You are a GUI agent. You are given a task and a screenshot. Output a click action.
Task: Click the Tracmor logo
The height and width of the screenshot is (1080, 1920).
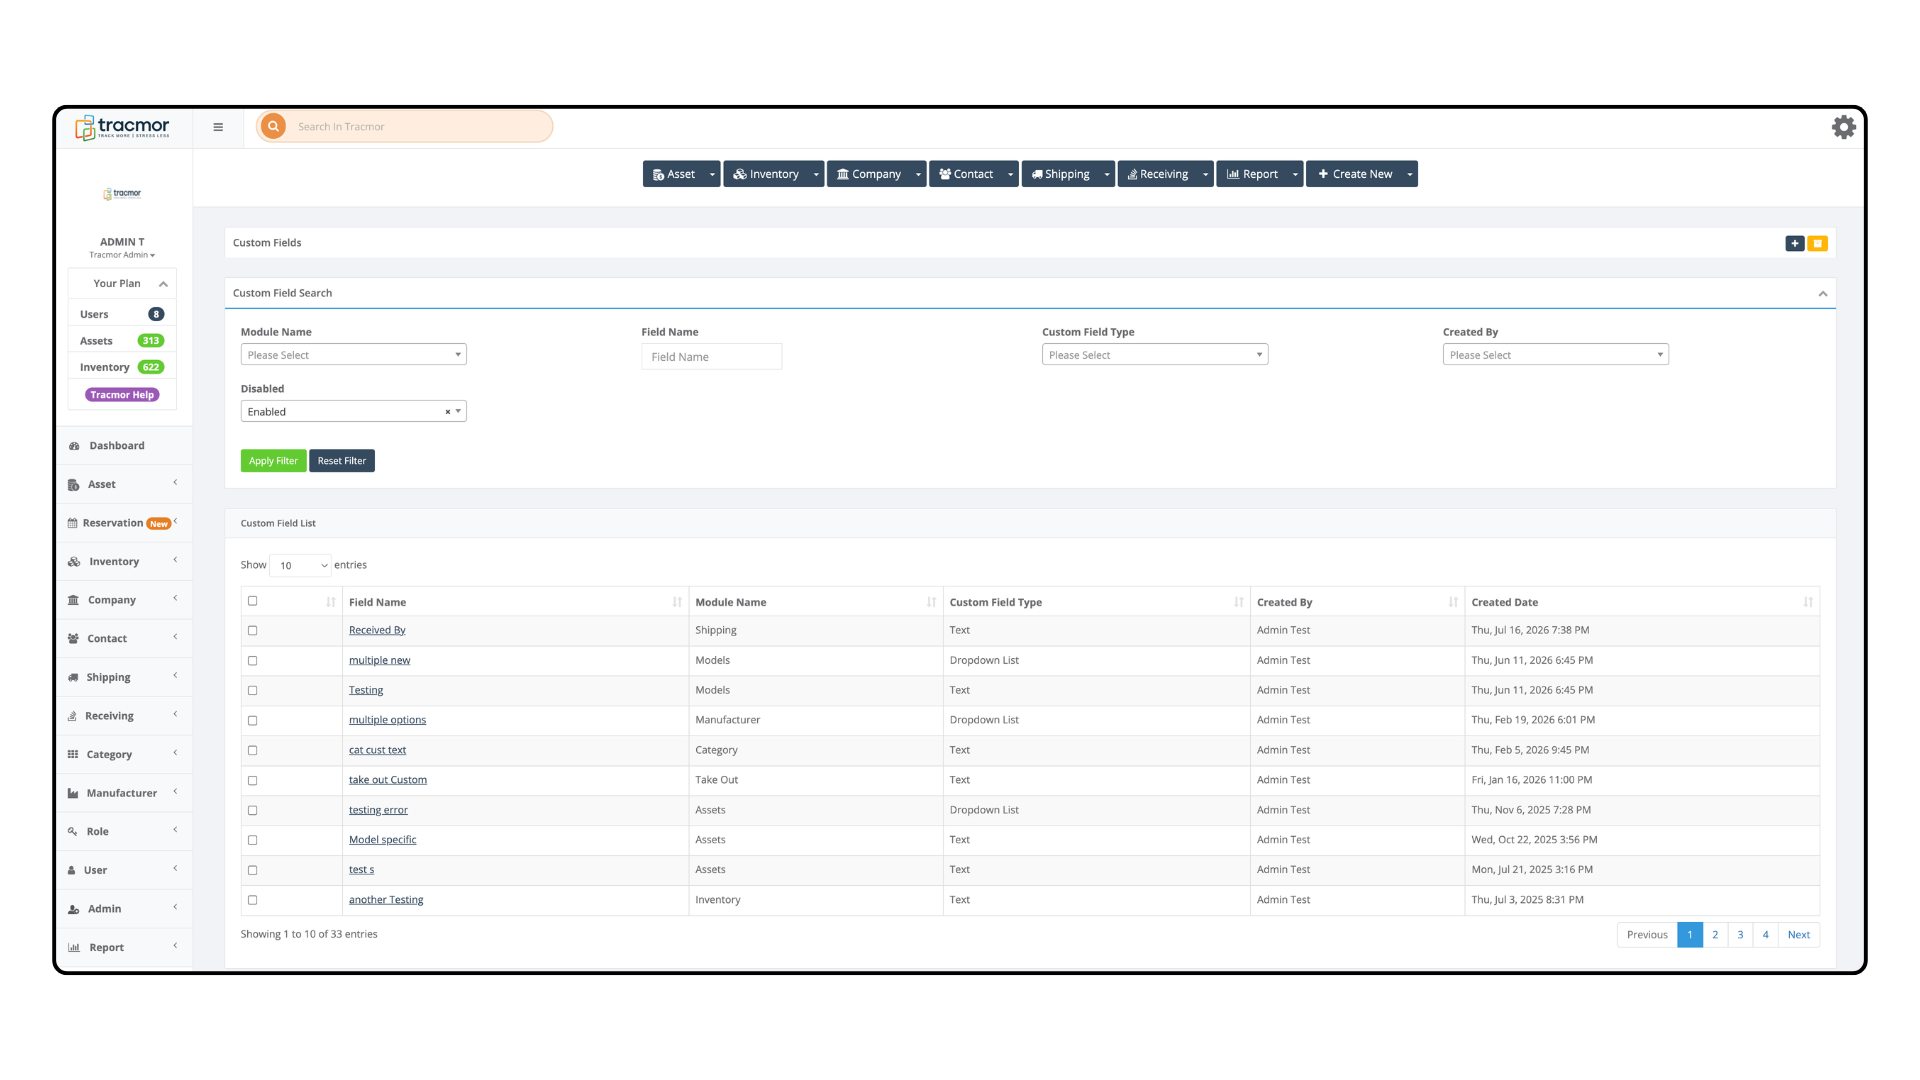pyautogui.click(x=122, y=127)
